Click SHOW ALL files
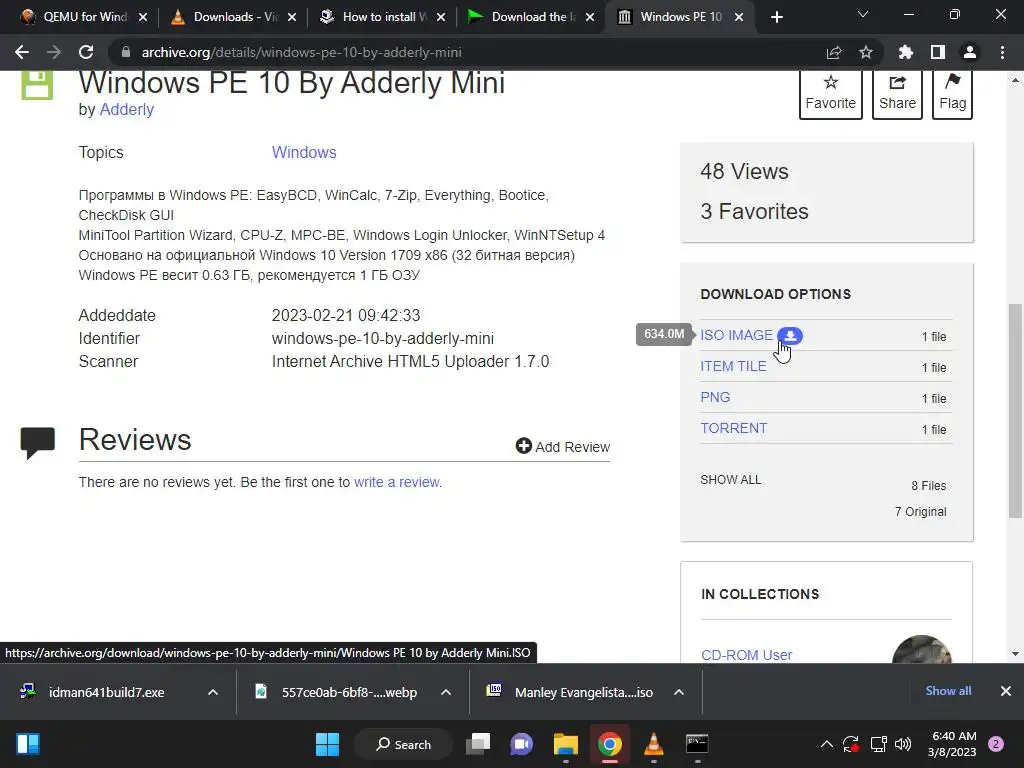 [730, 480]
